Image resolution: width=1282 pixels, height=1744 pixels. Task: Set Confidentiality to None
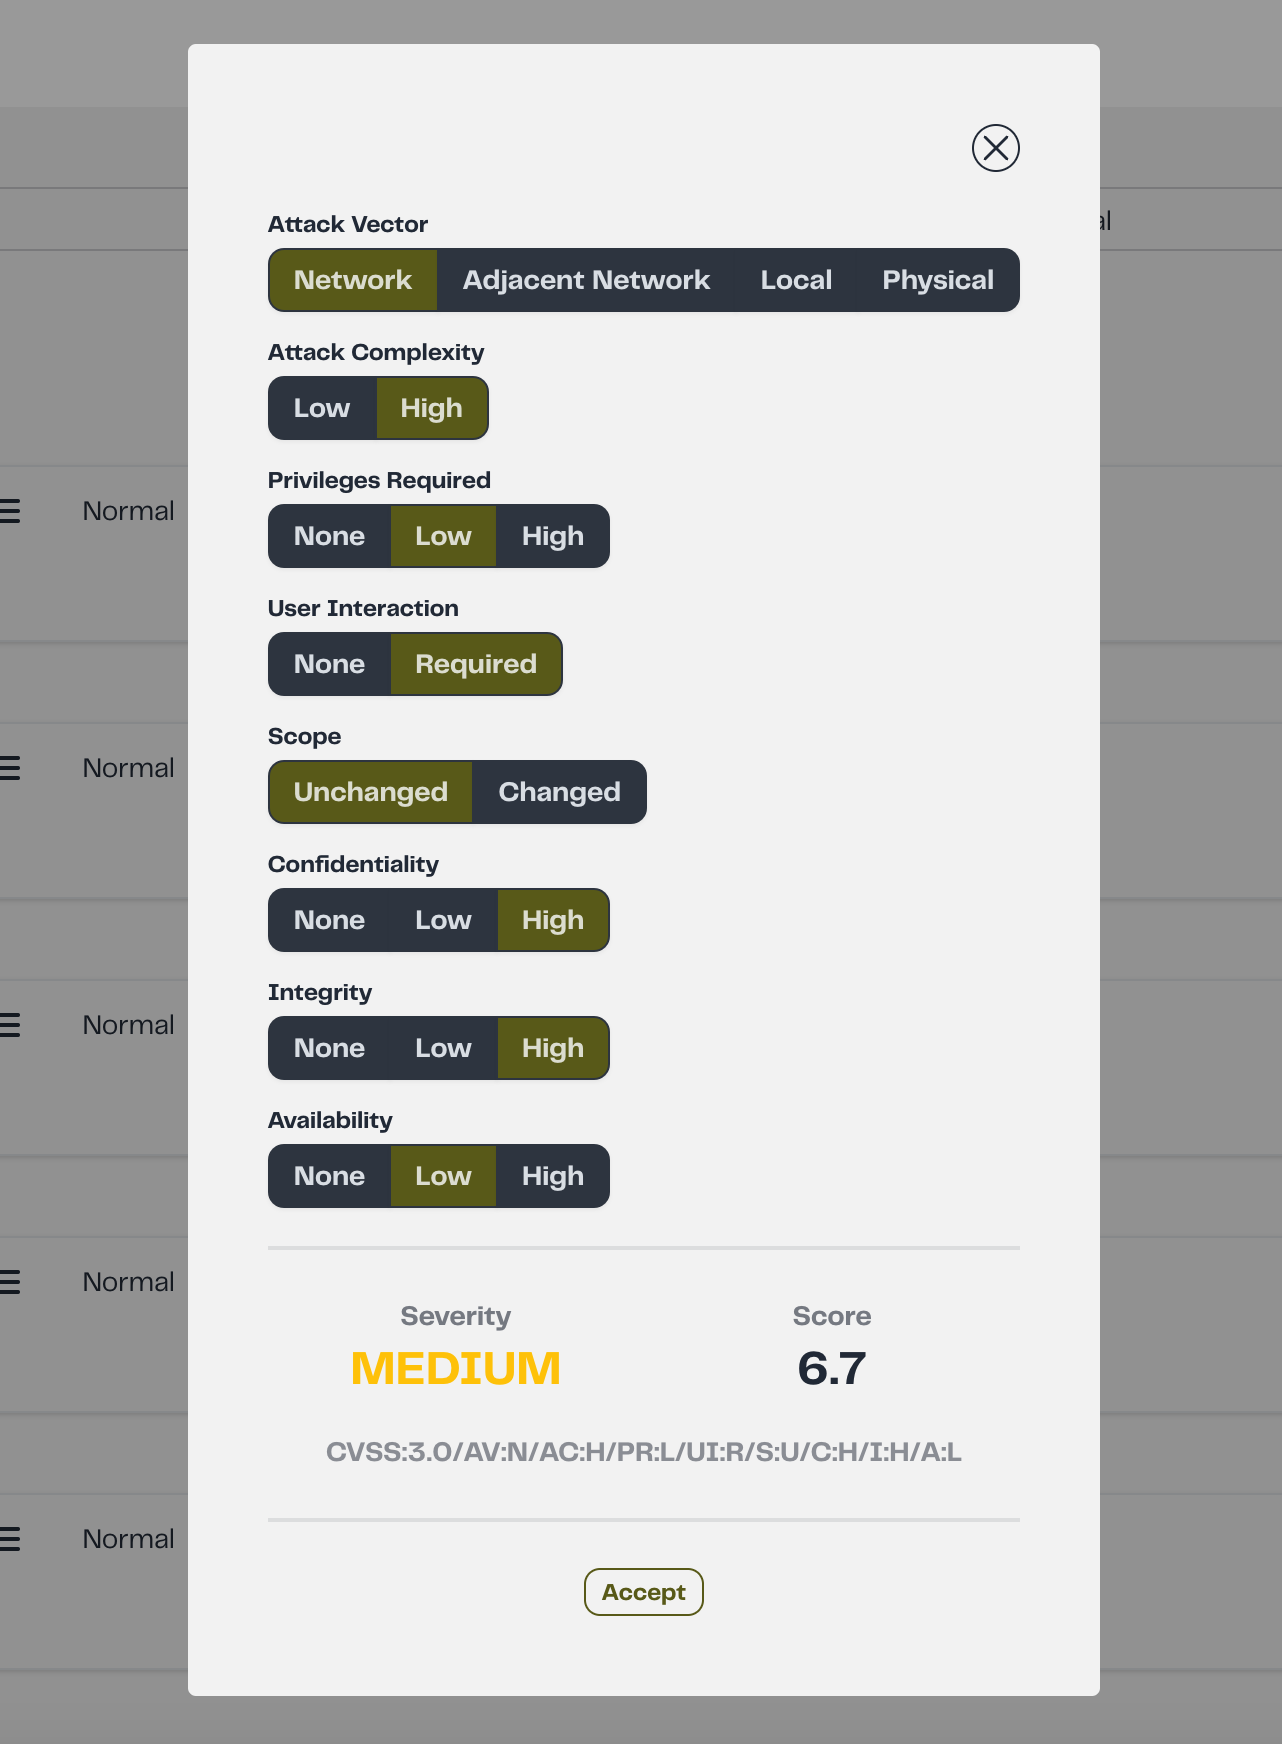[x=329, y=920]
